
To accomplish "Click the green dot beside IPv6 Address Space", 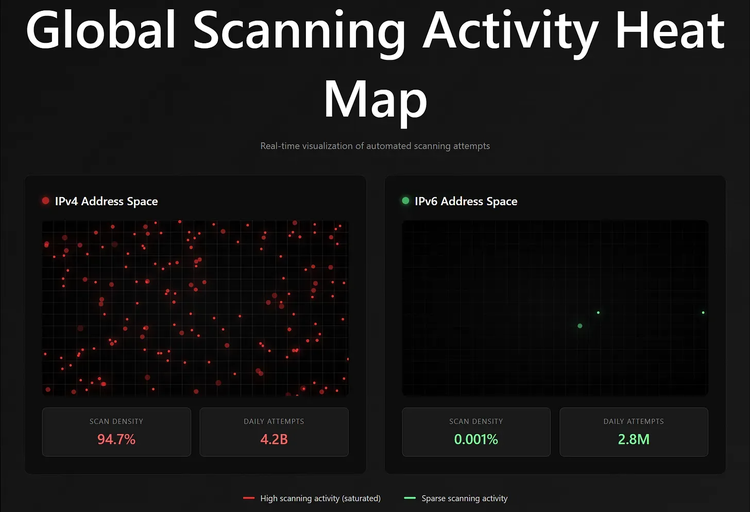I will tap(405, 201).
